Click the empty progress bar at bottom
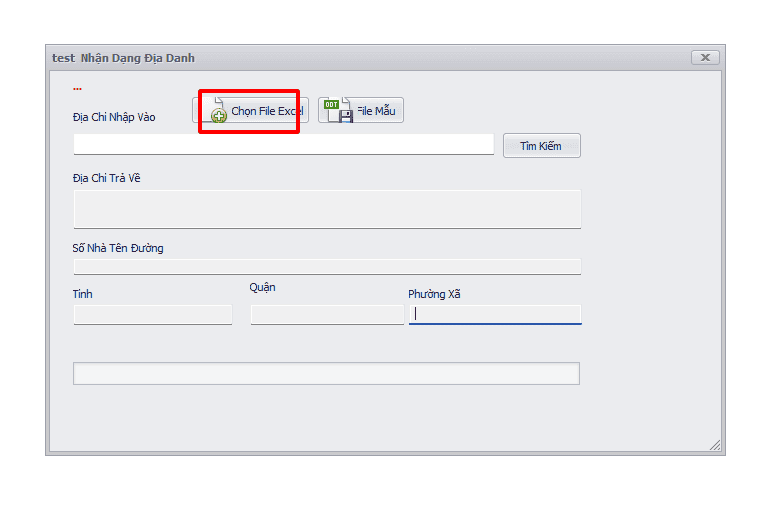The width and height of the screenshot is (780, 528). pyautogui.click(x=326, y=373)
